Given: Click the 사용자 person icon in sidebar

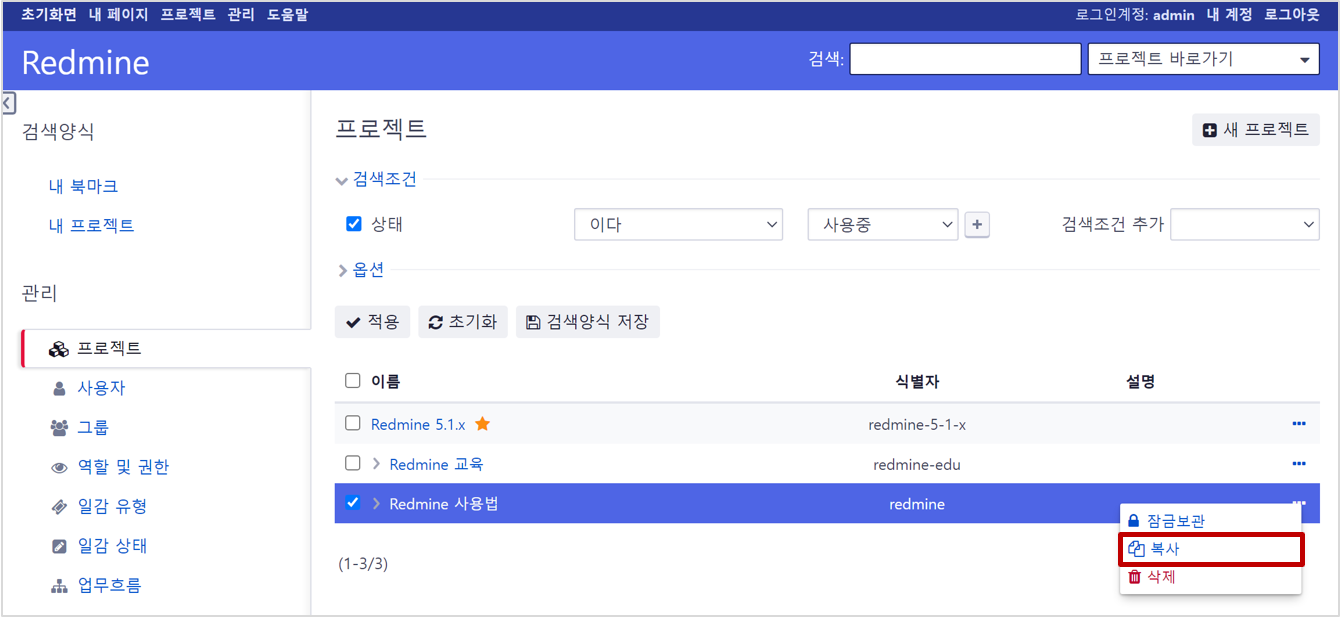Looking at the screenshot, I should pos(58,388).
